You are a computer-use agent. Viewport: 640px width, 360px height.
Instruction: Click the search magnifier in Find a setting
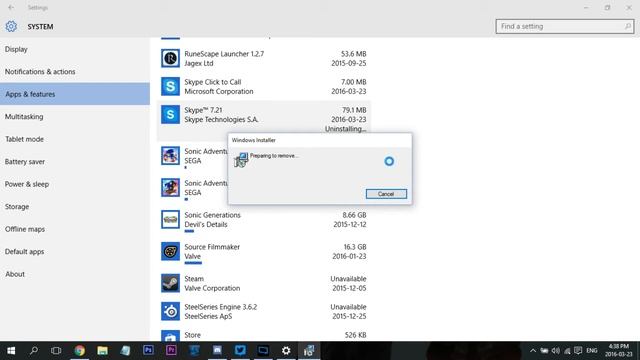click(628, 27)
